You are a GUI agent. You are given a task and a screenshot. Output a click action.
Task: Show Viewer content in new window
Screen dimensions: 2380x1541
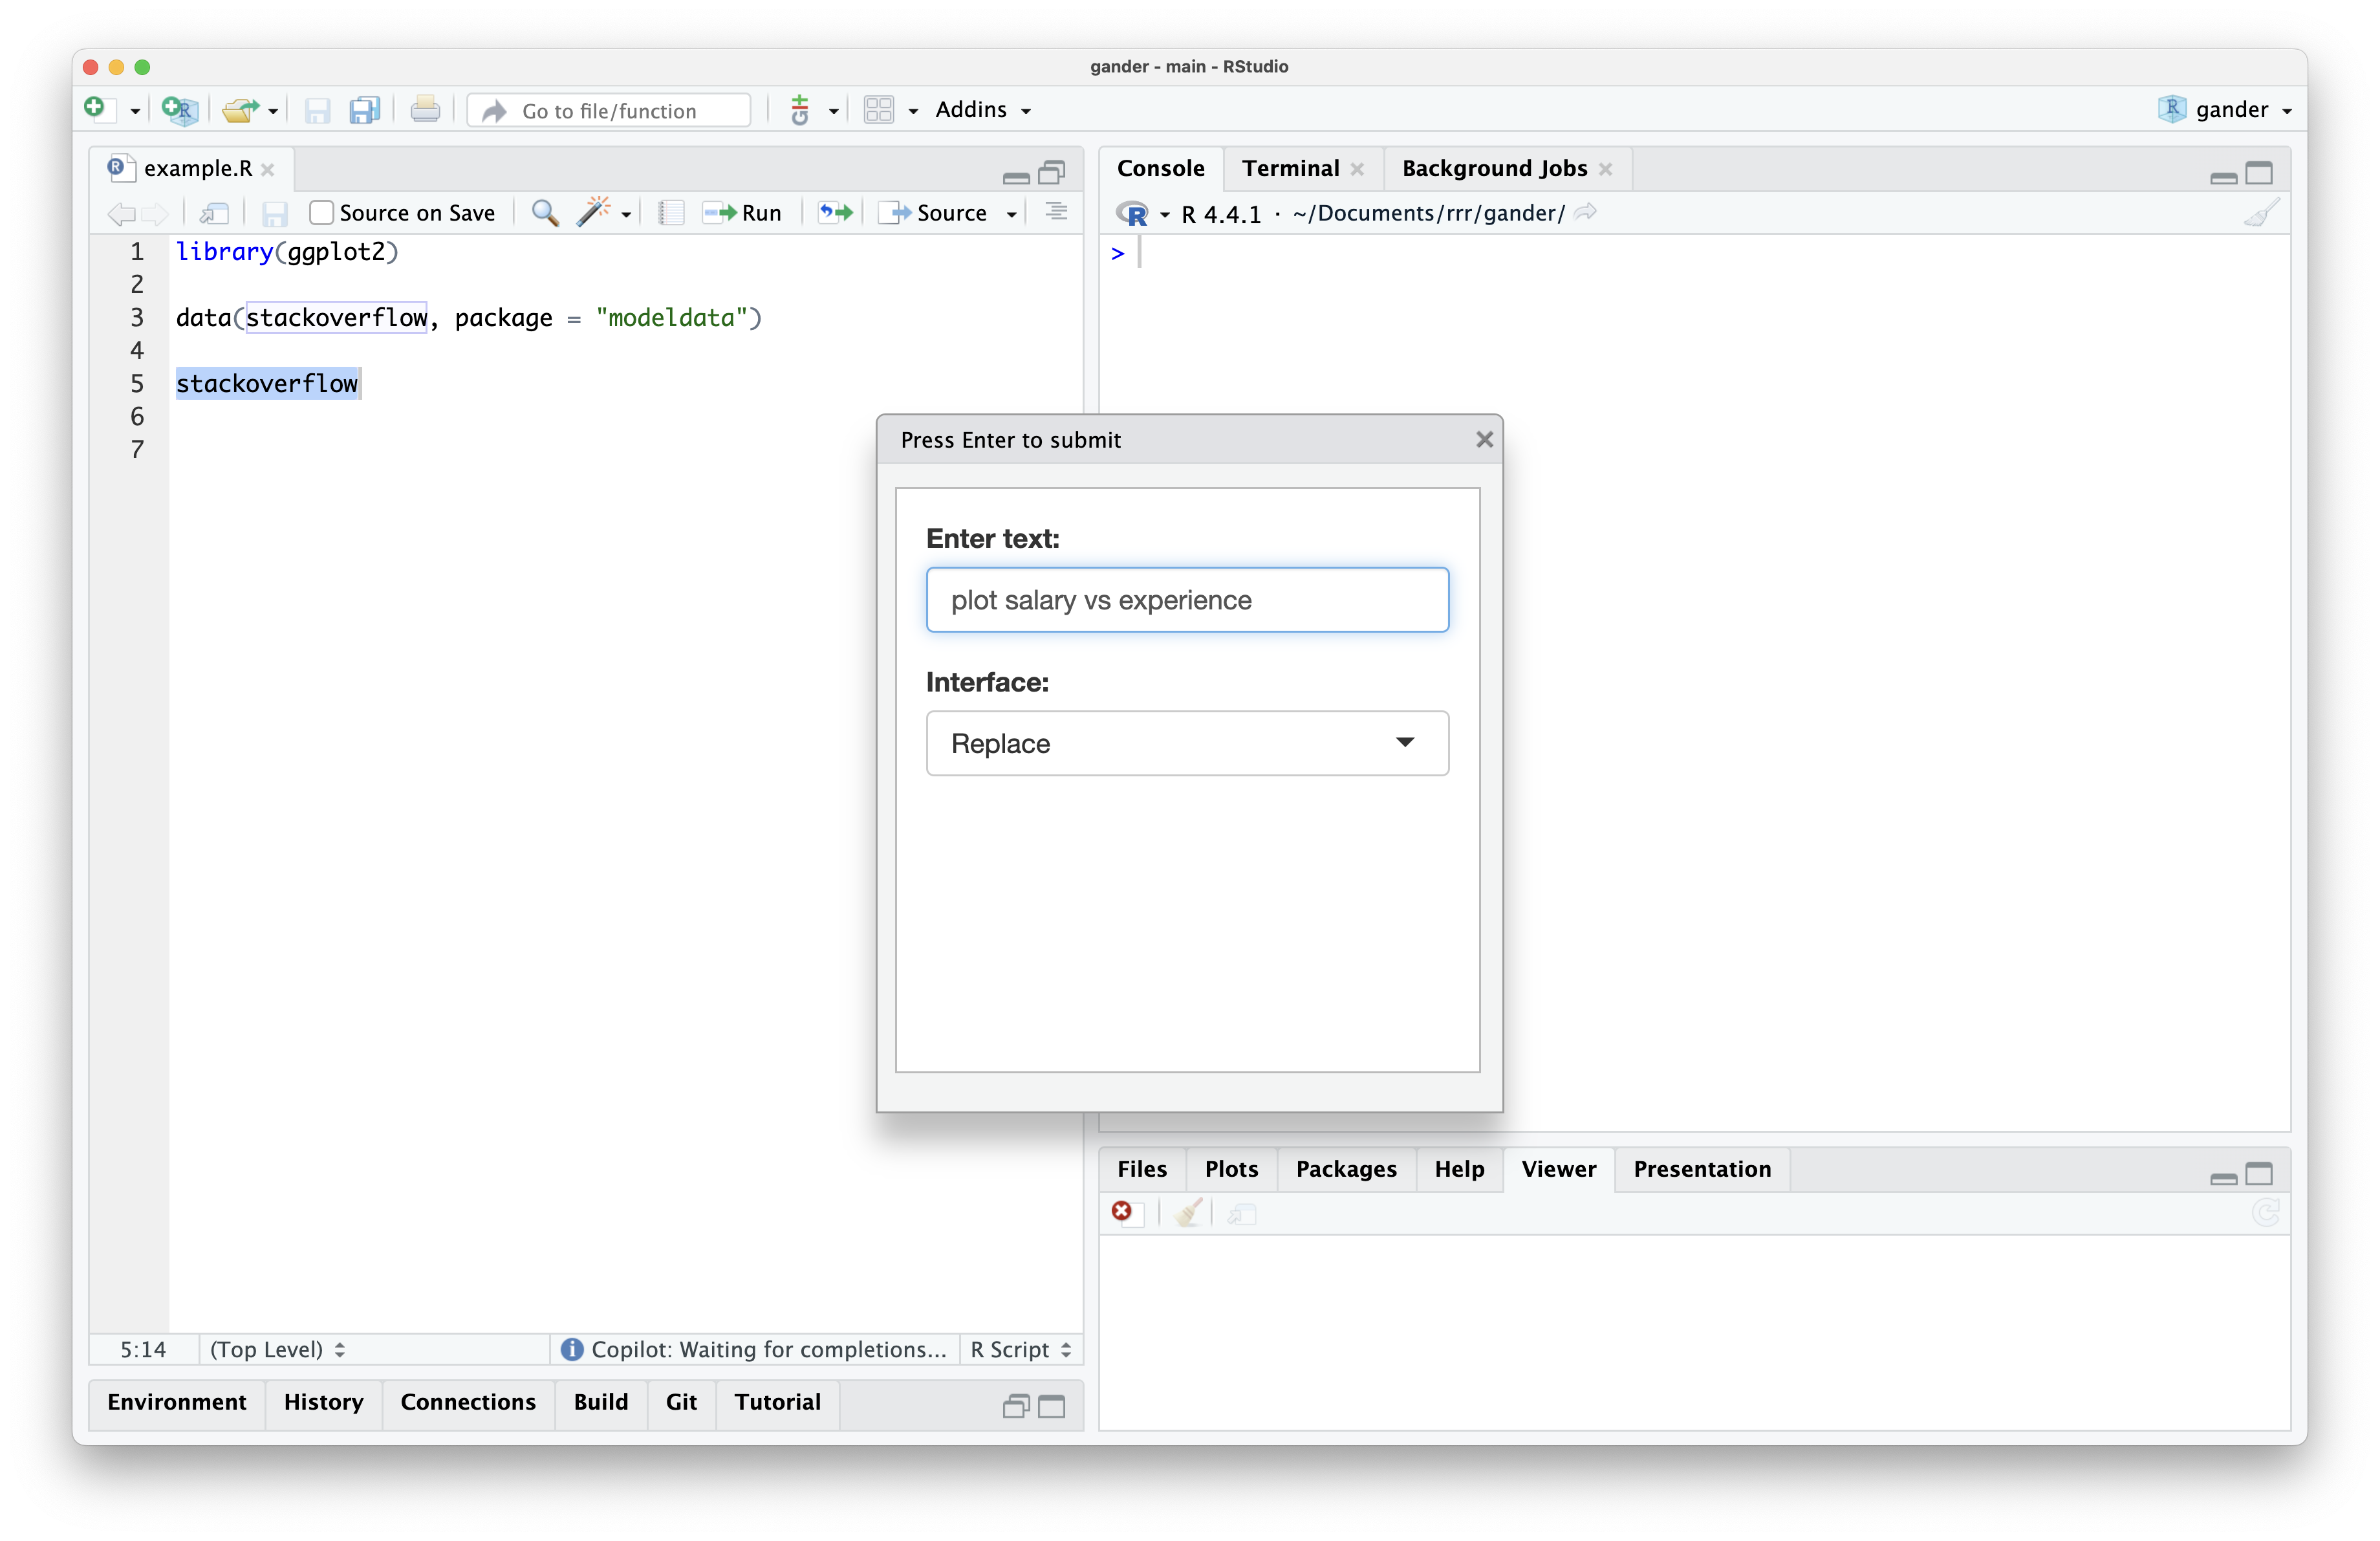pos(1240,1213)
